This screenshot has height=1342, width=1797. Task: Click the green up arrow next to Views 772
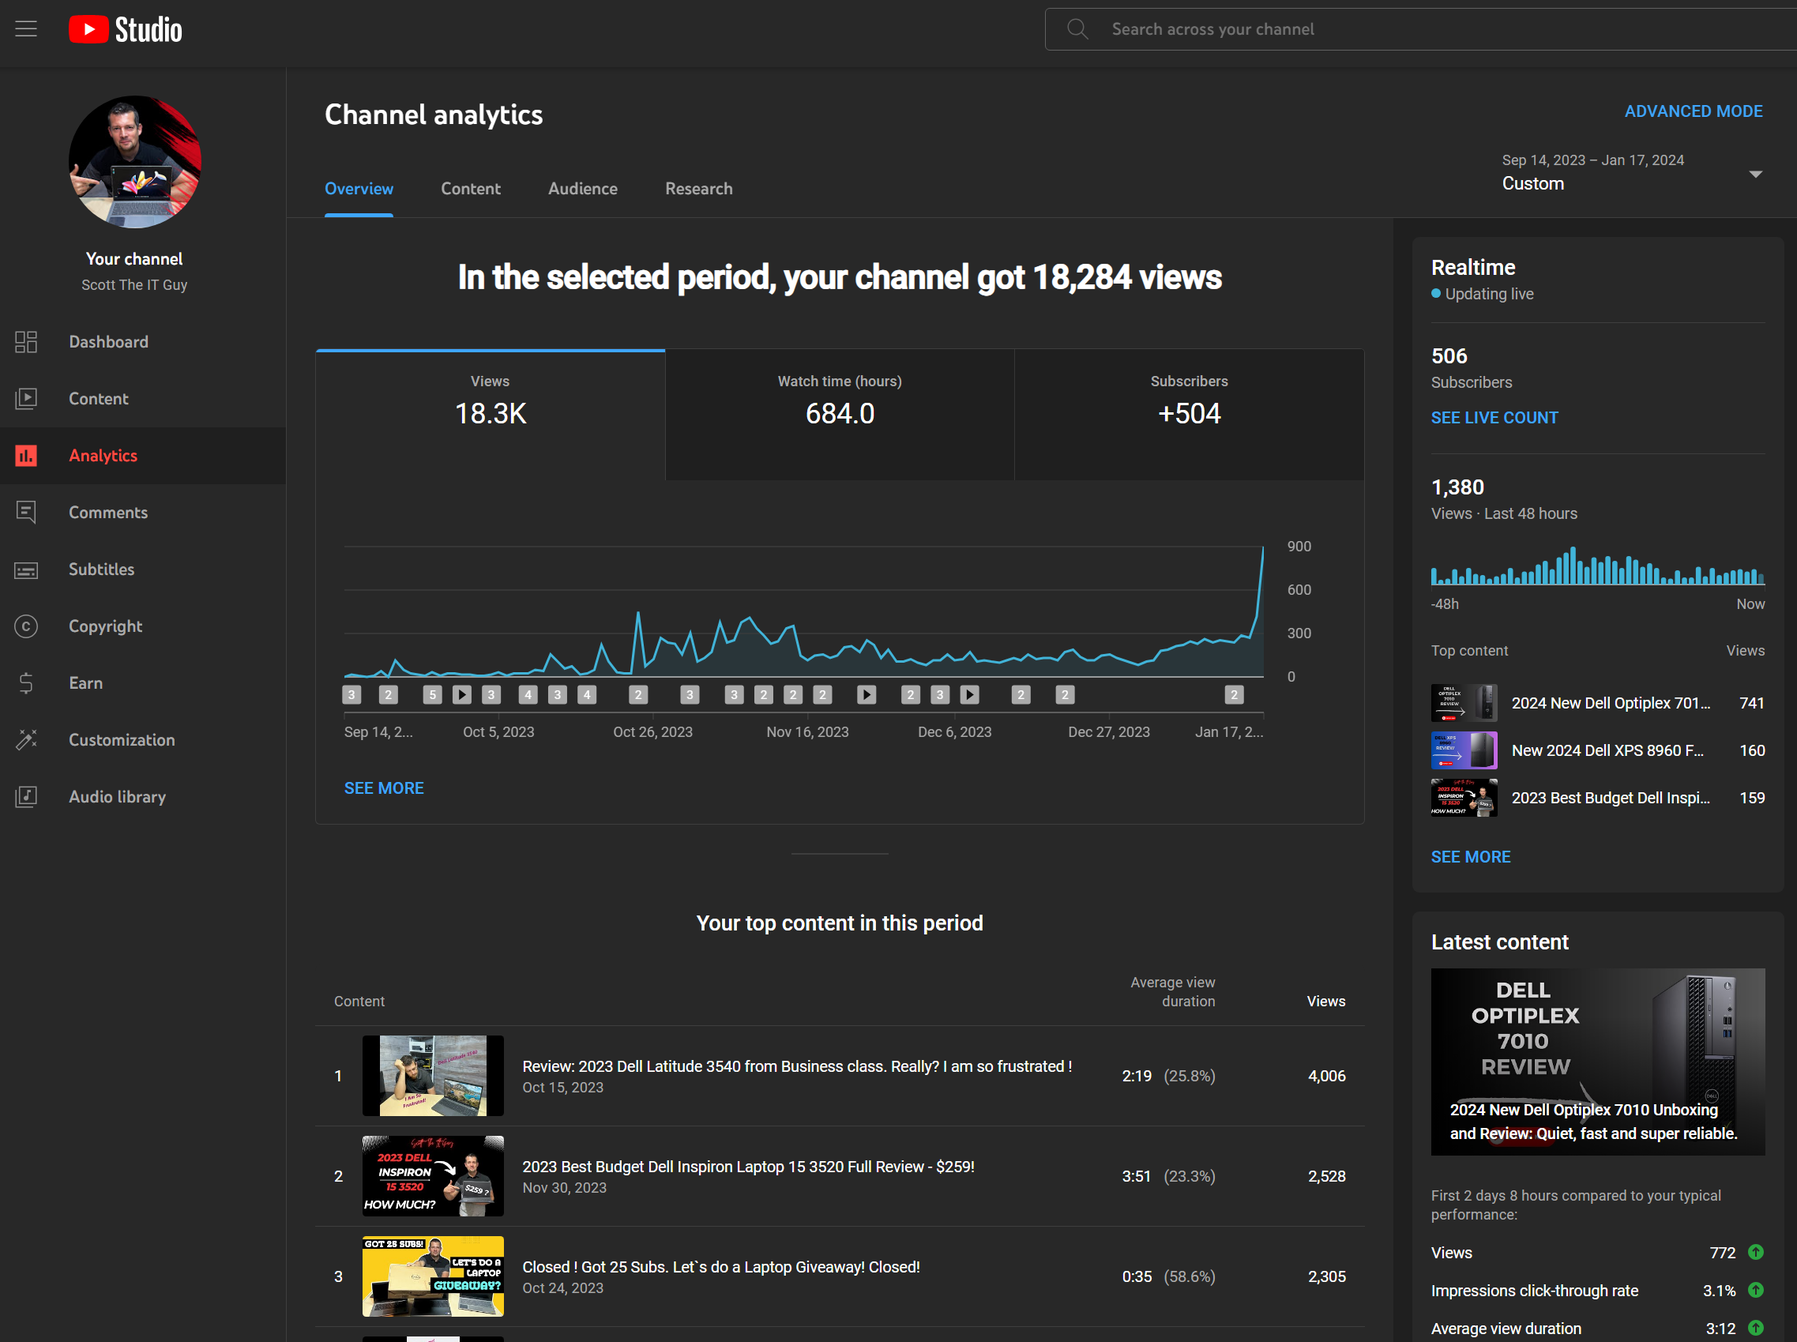click(x=1755, y=1252)
